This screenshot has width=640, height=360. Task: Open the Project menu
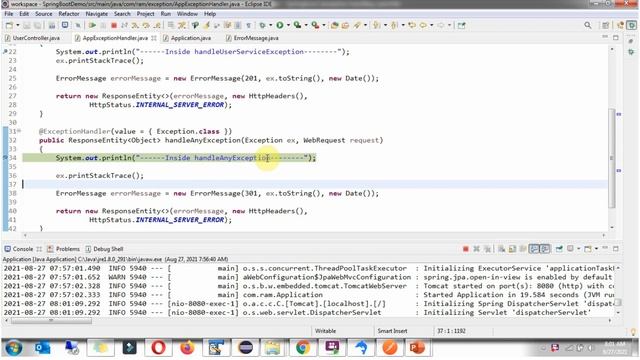(x=145, y=14)
